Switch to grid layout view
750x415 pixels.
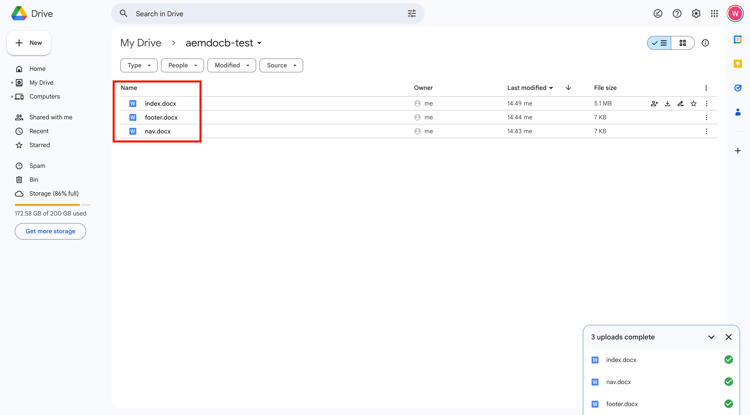pyautogui.click(x=683, y=43)
